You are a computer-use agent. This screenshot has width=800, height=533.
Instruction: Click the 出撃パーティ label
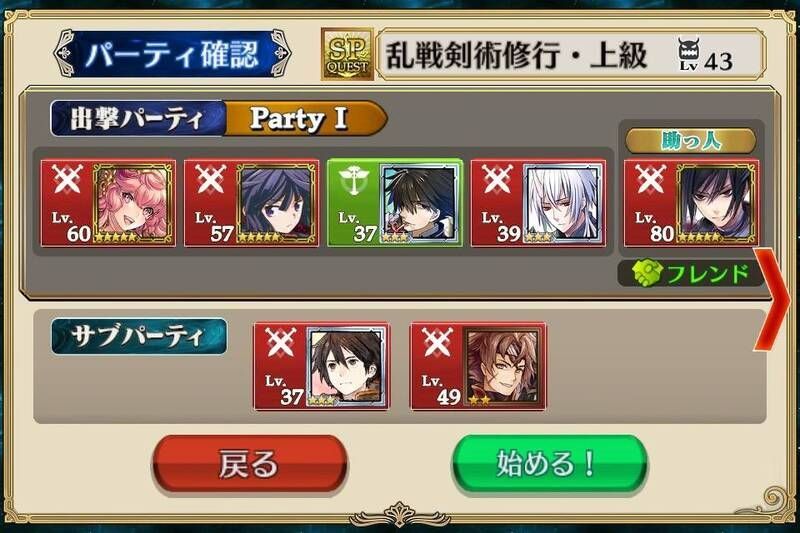(x=137, y=119)
